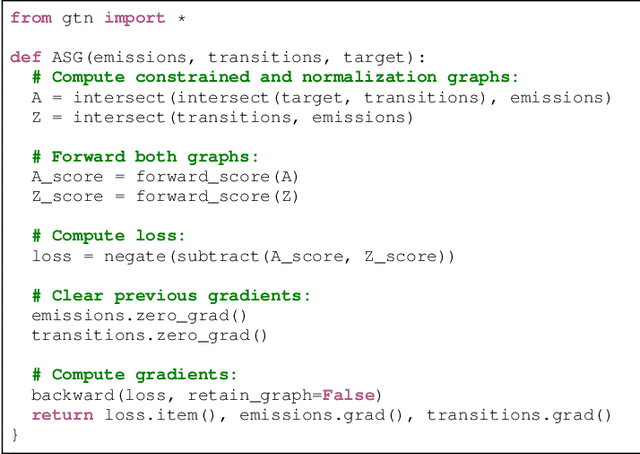Viewport: 640px width, 454px height.
Task: Click the "return" keyword
Action: (x=62, y=414)
